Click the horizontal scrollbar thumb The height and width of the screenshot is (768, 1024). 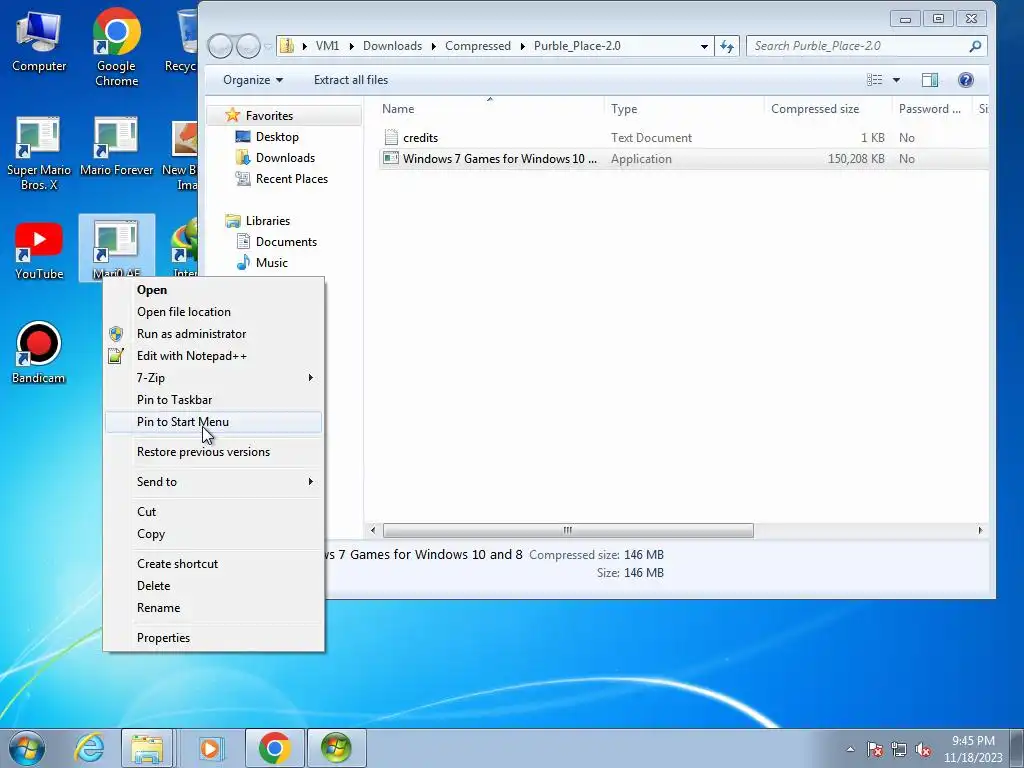(x=568, y=530)
